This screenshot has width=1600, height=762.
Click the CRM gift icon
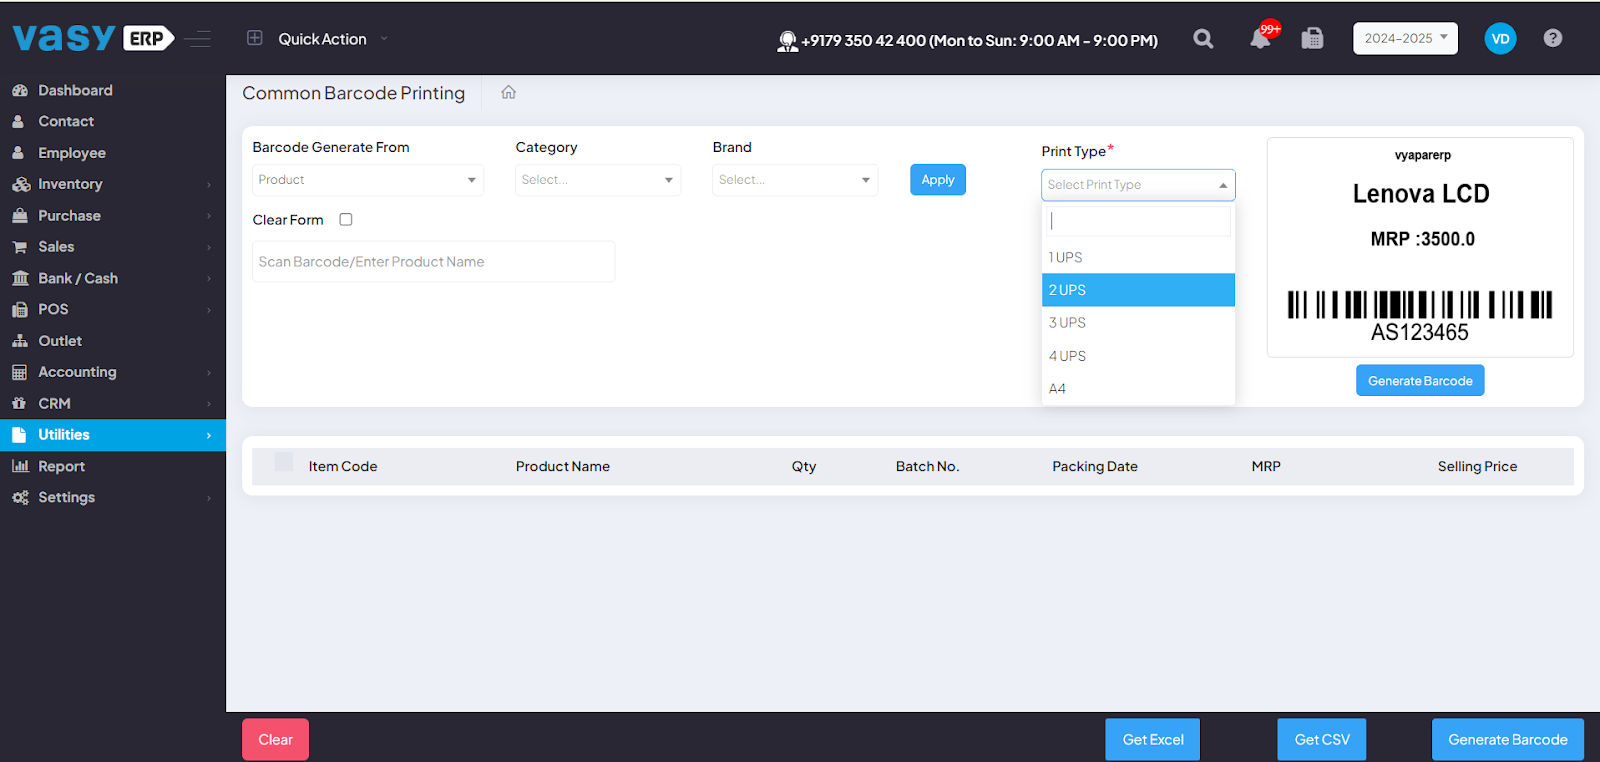[x=19, y=403]
